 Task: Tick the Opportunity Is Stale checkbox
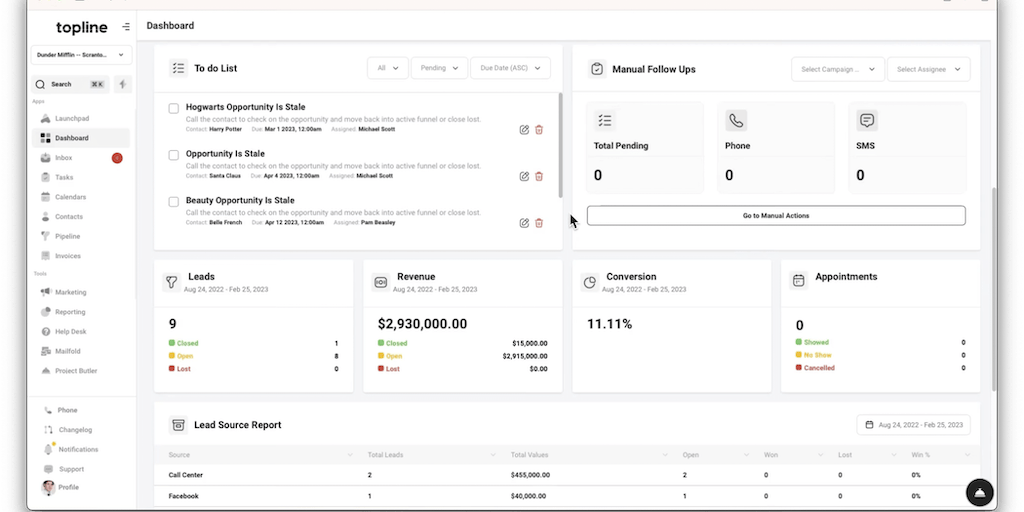click(x=174, y=155)
